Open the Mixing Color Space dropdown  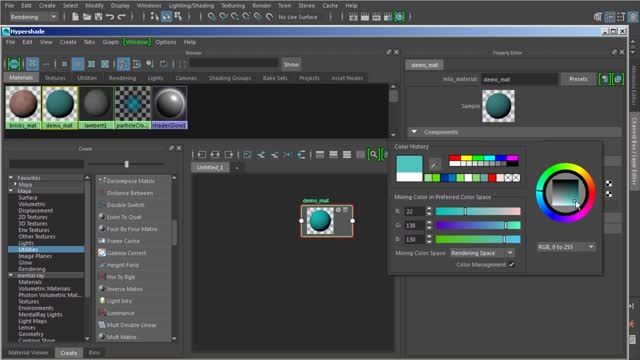click(x=482, y=253)
